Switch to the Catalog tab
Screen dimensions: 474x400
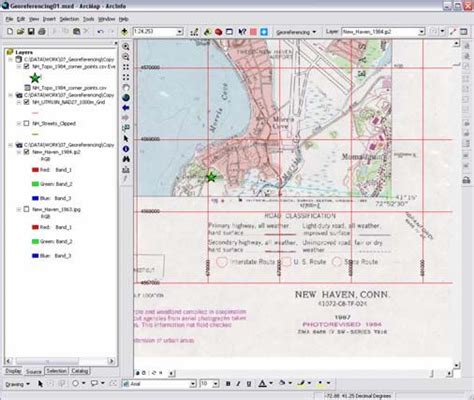tap(79, 371)
